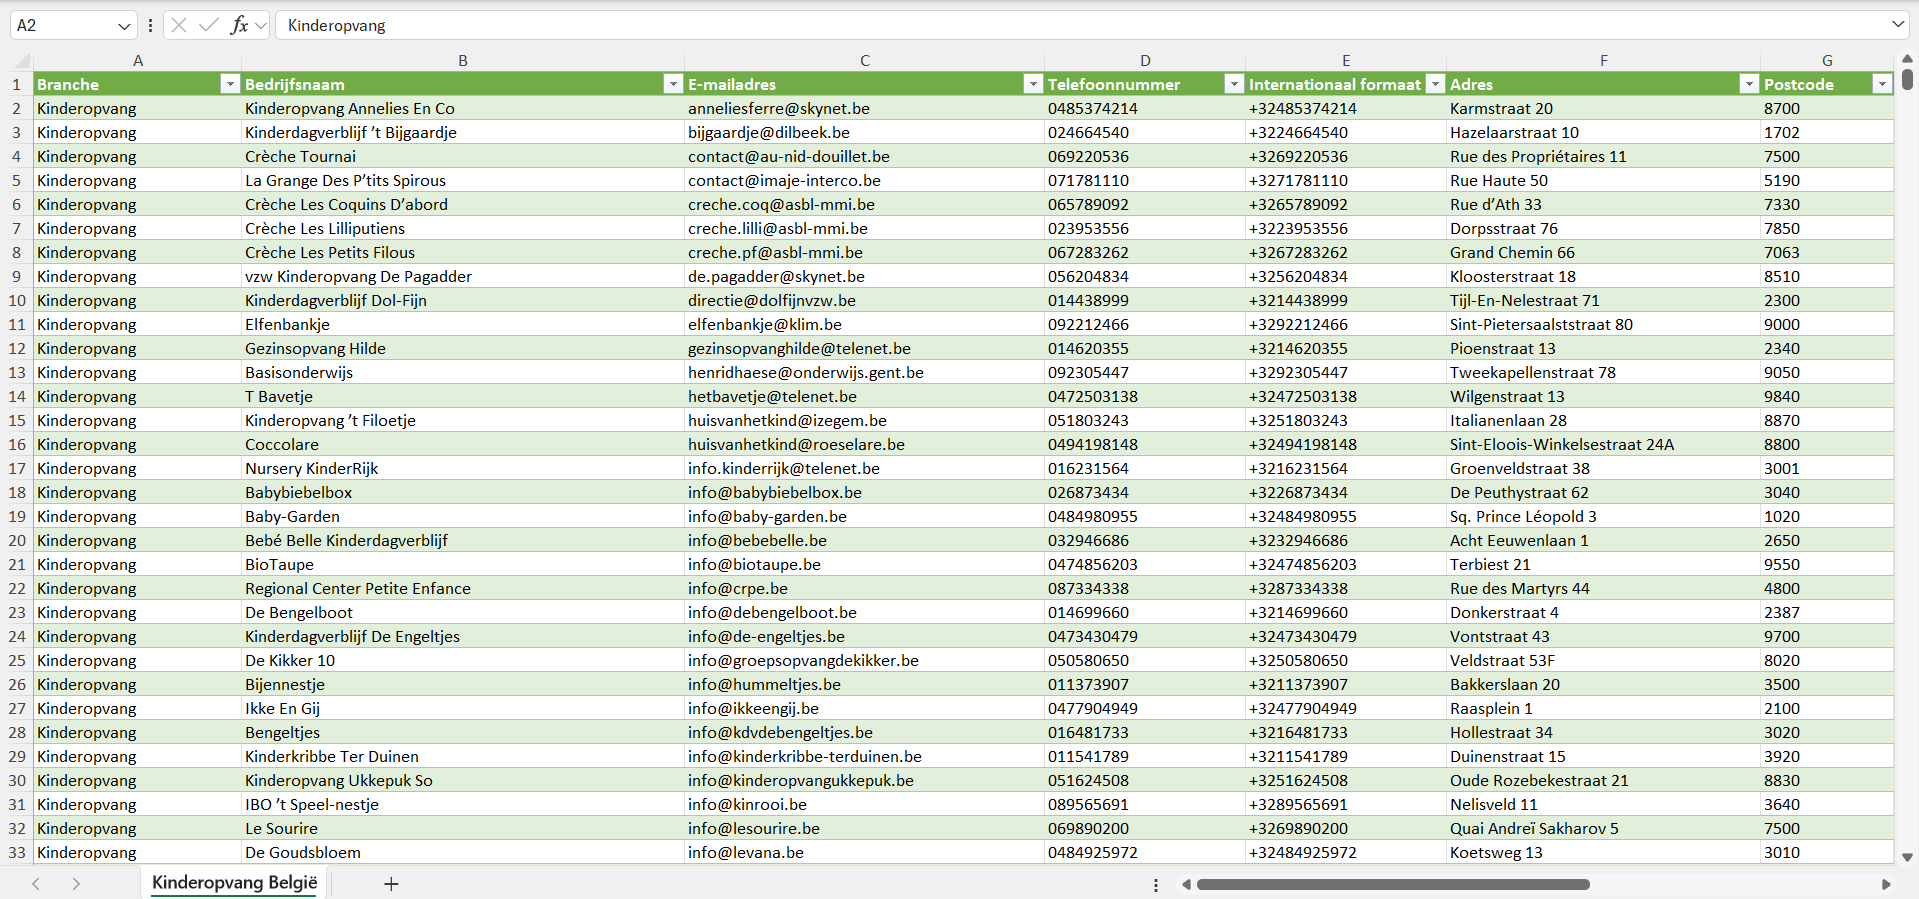Screen dimensions: 1919x899
Task: Select row 15 header
Action: tap(17, 421)
